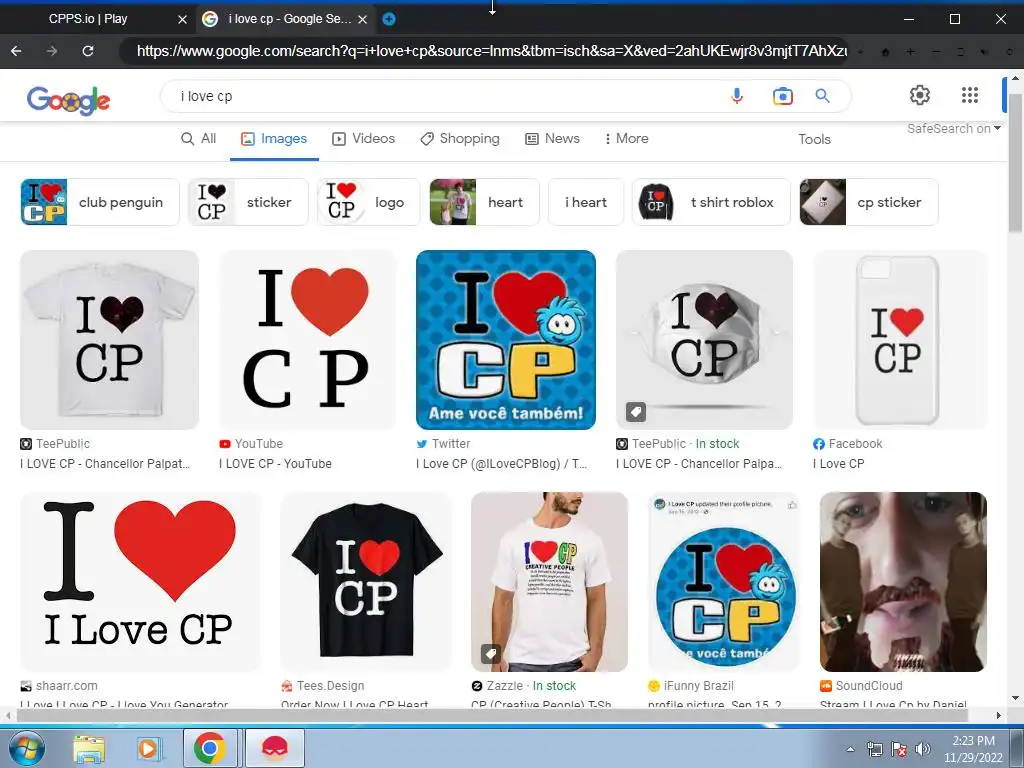Expand the SafeSearch on dropdown
The height and width of the screenshot is (768, 1024).
pyautogui.click(x=953, y=129)
